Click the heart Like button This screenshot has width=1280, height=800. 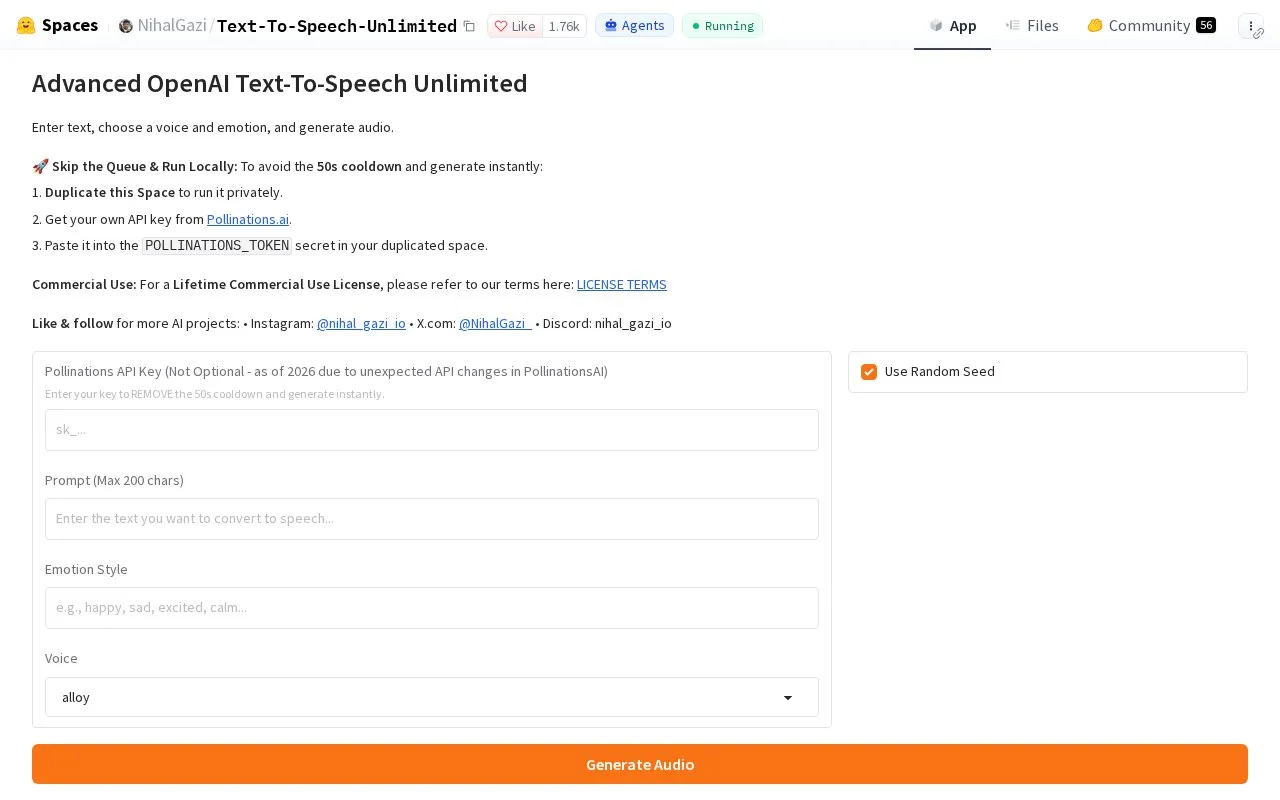(515, 26)
